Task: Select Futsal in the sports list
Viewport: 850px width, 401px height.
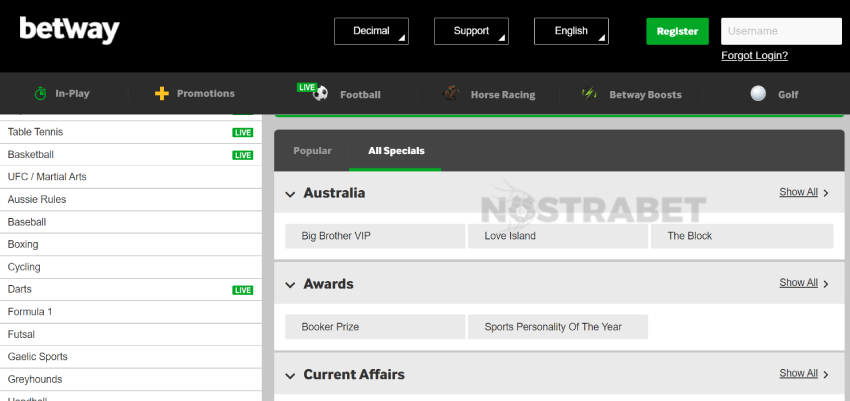Action: tap(131, 335)
